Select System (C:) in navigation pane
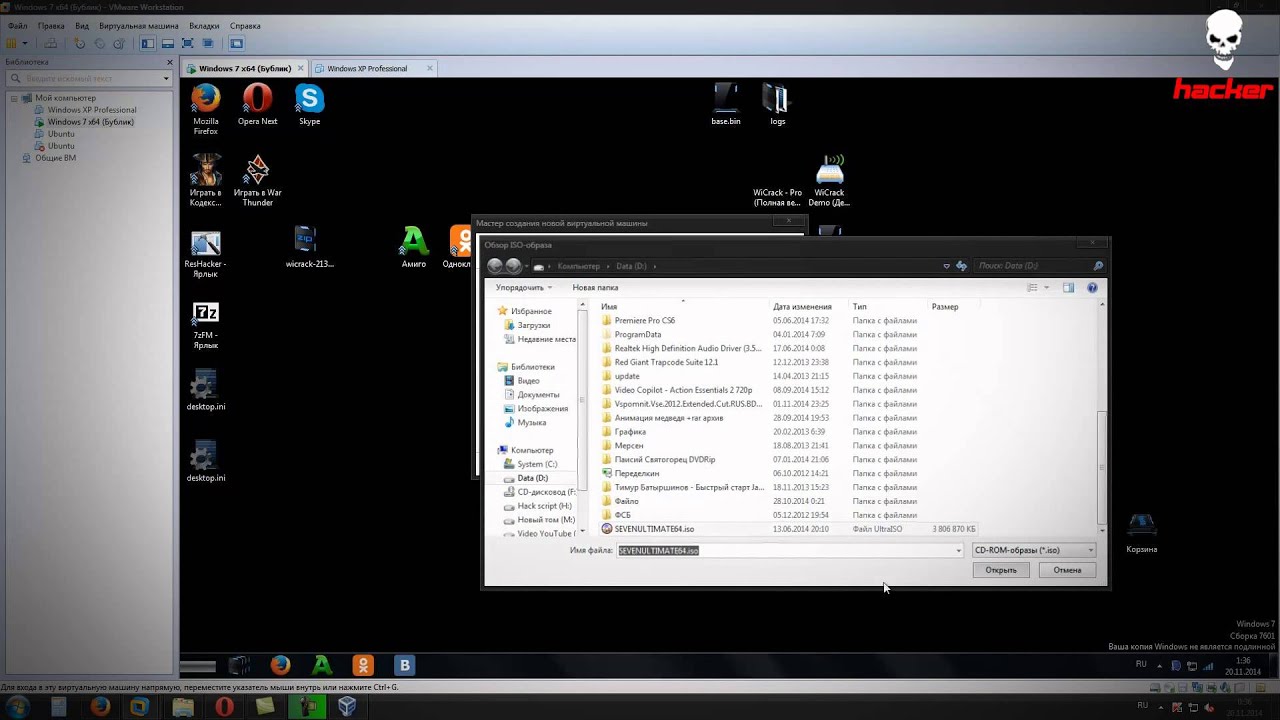1280x720 pixels. (x=537, y=464)
